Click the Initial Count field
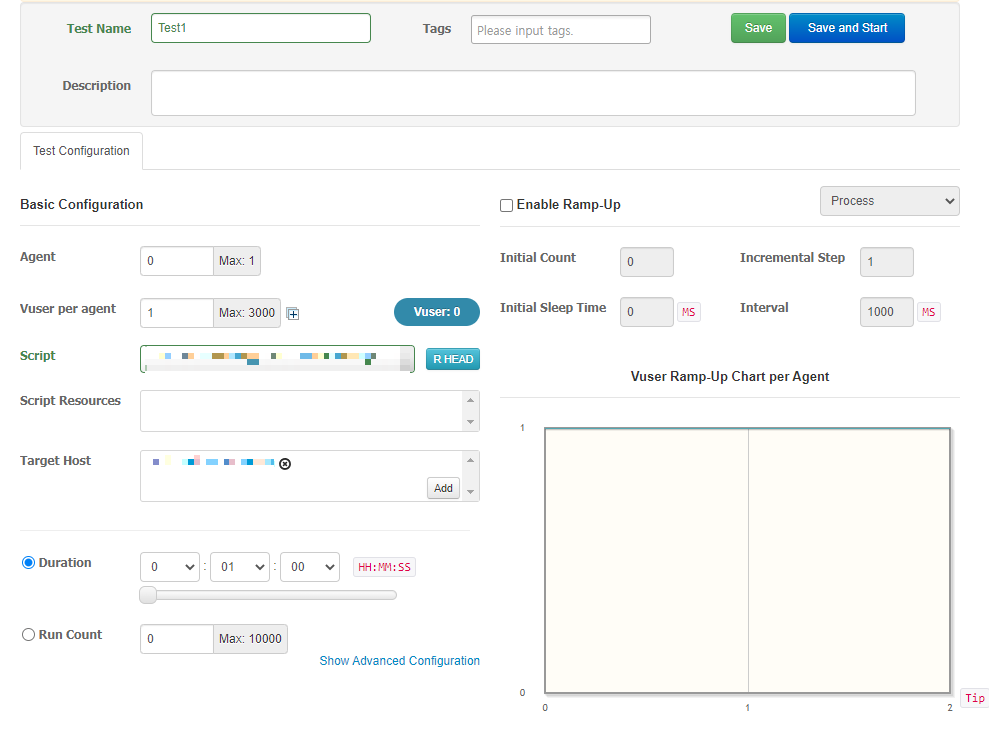The image size is (989, 753). (647, 262)
